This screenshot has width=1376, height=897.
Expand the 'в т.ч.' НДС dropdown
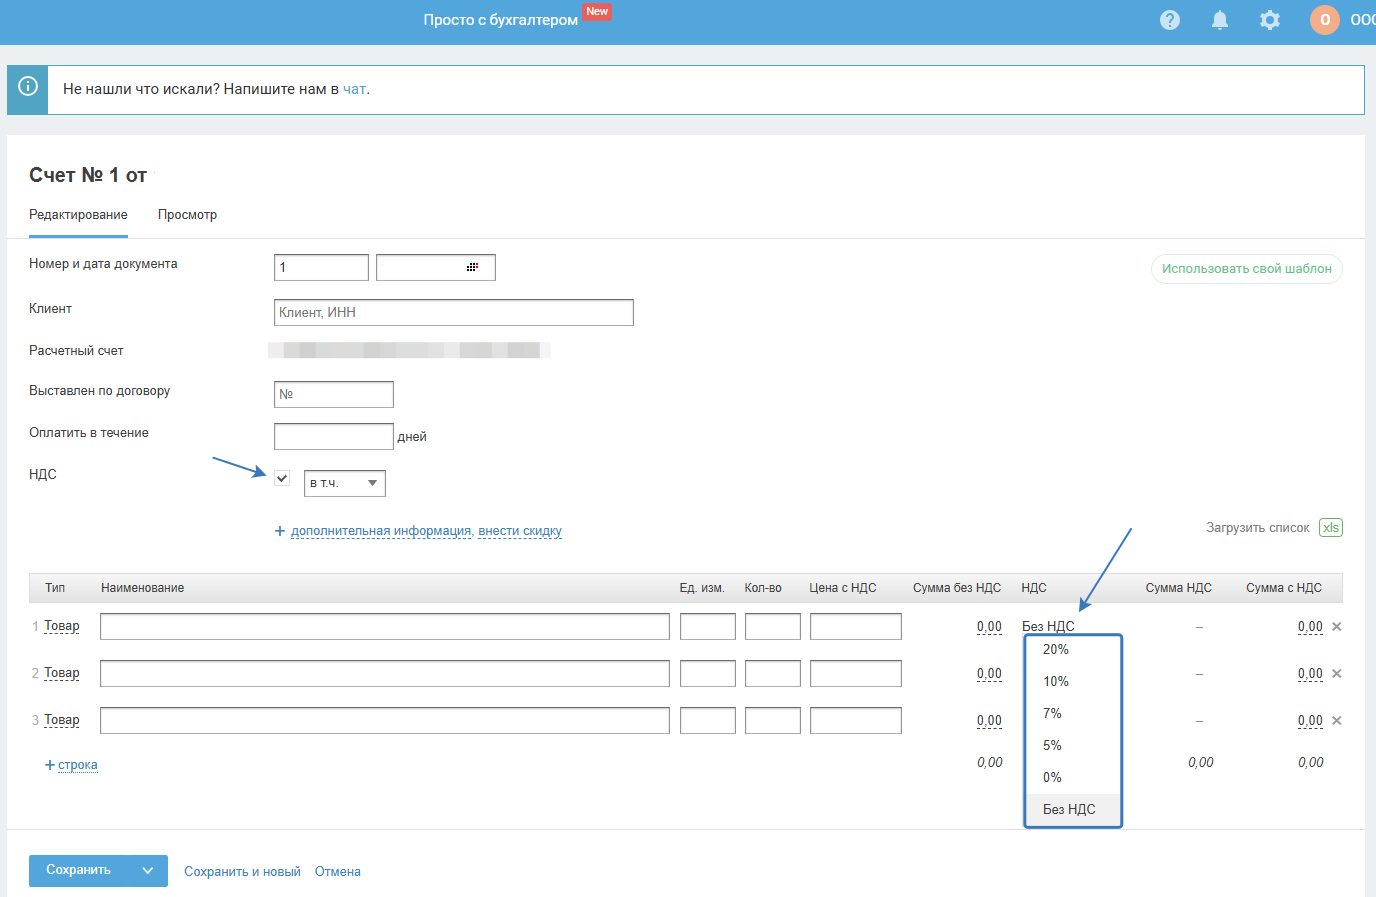345,484
